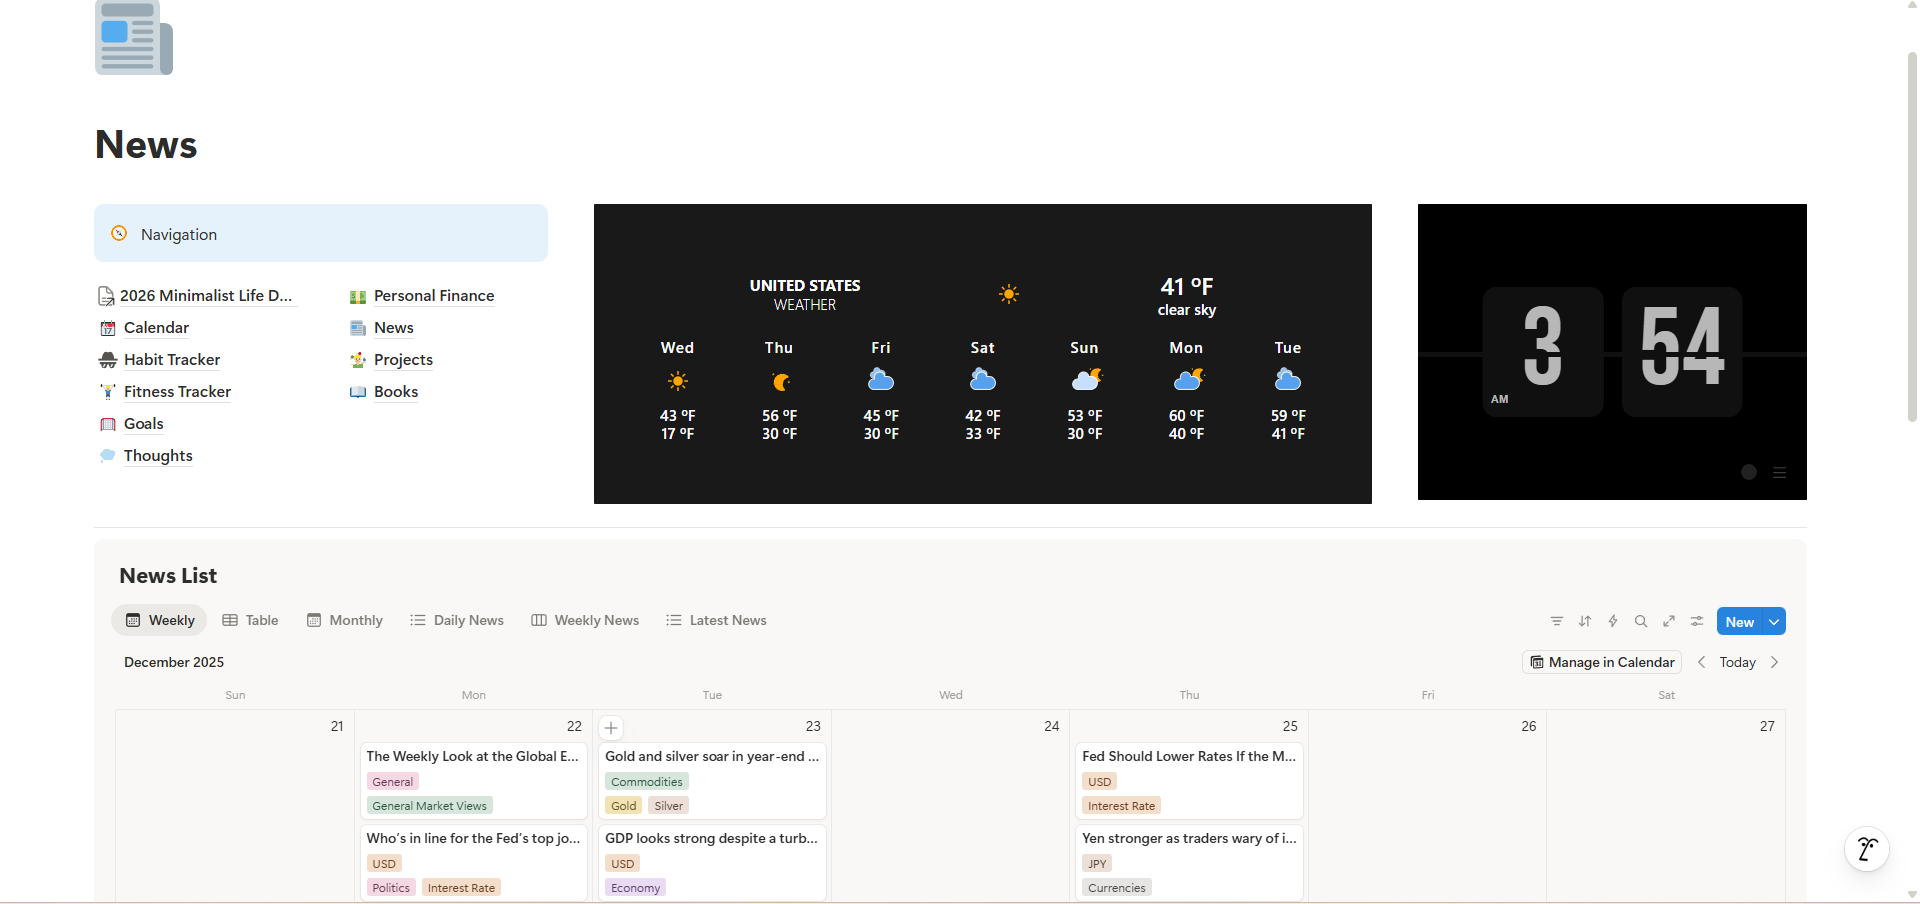
Task: Open the 'Gold and silver soar' news card
Action: click(x=712, y=757)
